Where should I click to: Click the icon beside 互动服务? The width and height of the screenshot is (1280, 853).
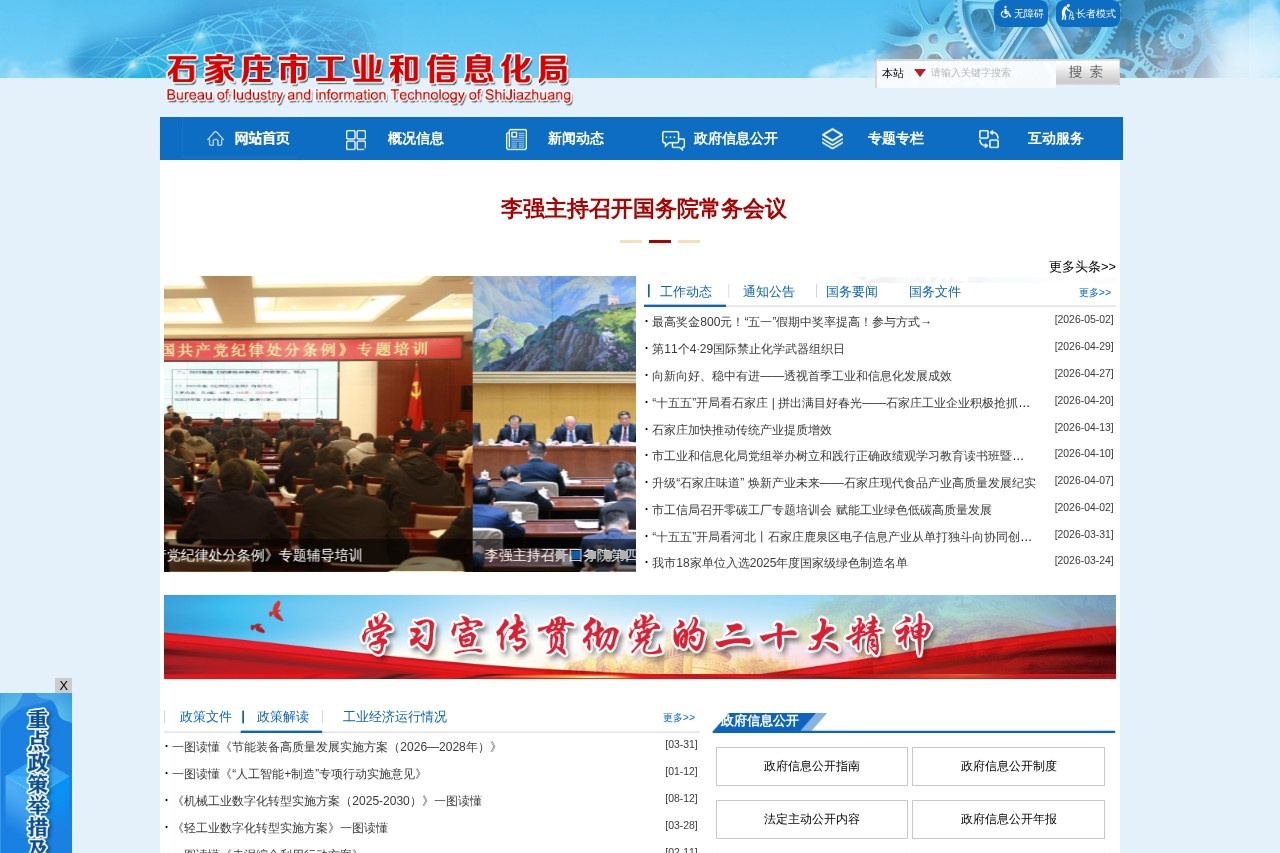click(x=989, y=139)
